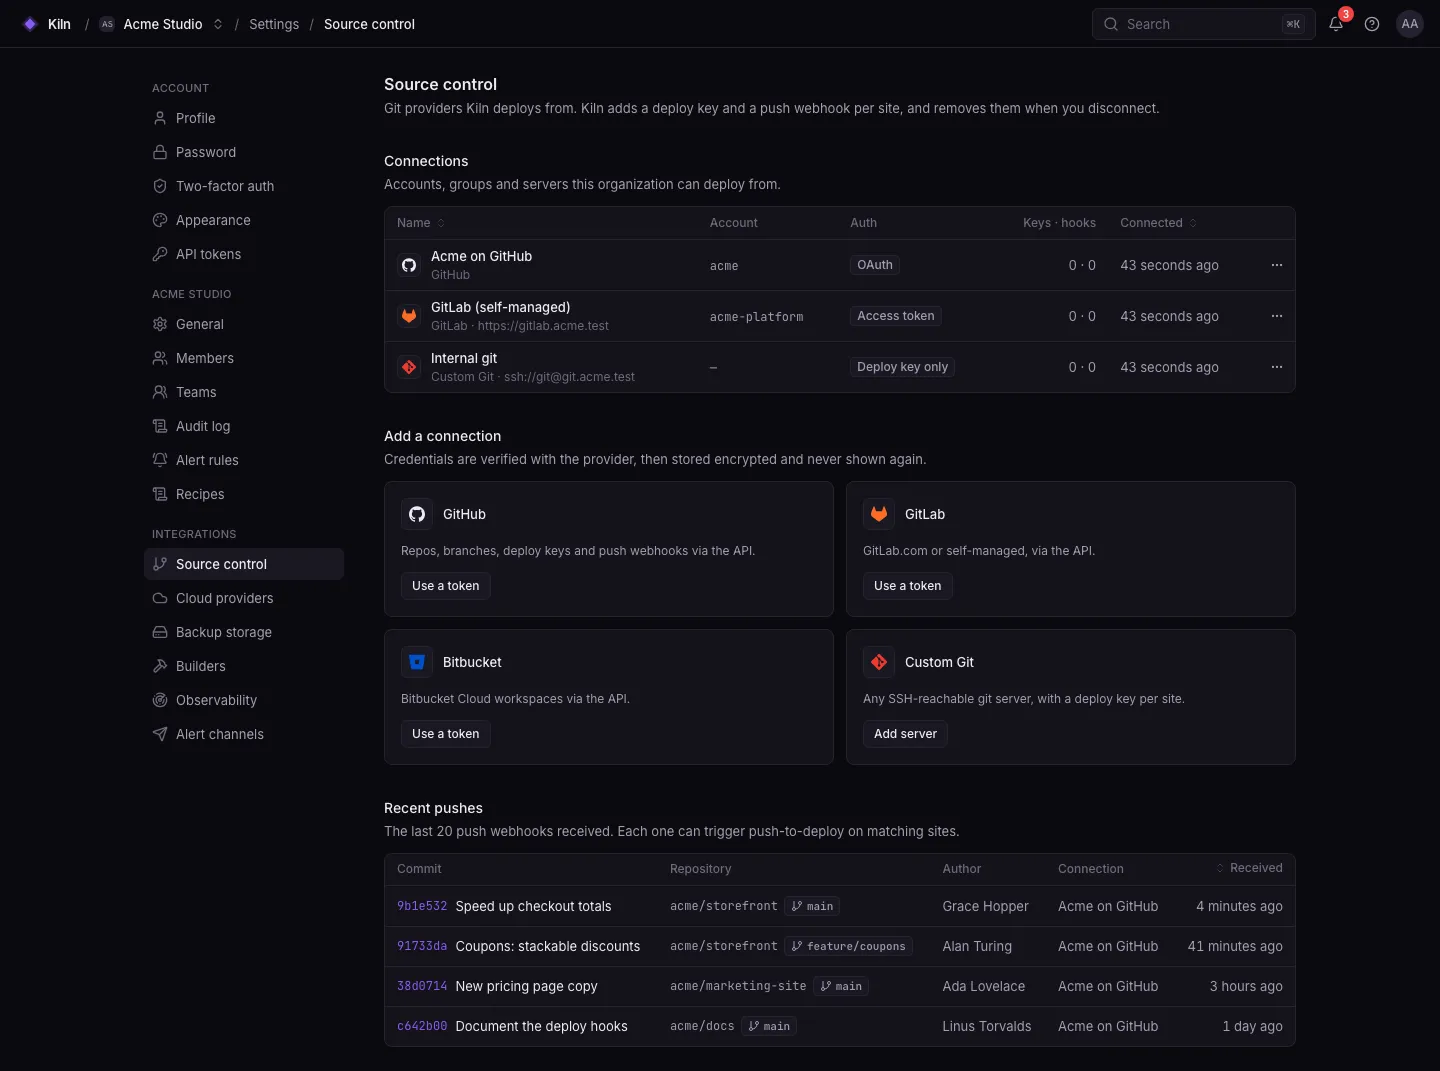Click the main branch tag for acme/docs
This screenshot has width=1440, height=1071.
click(x=769, y=1026)
